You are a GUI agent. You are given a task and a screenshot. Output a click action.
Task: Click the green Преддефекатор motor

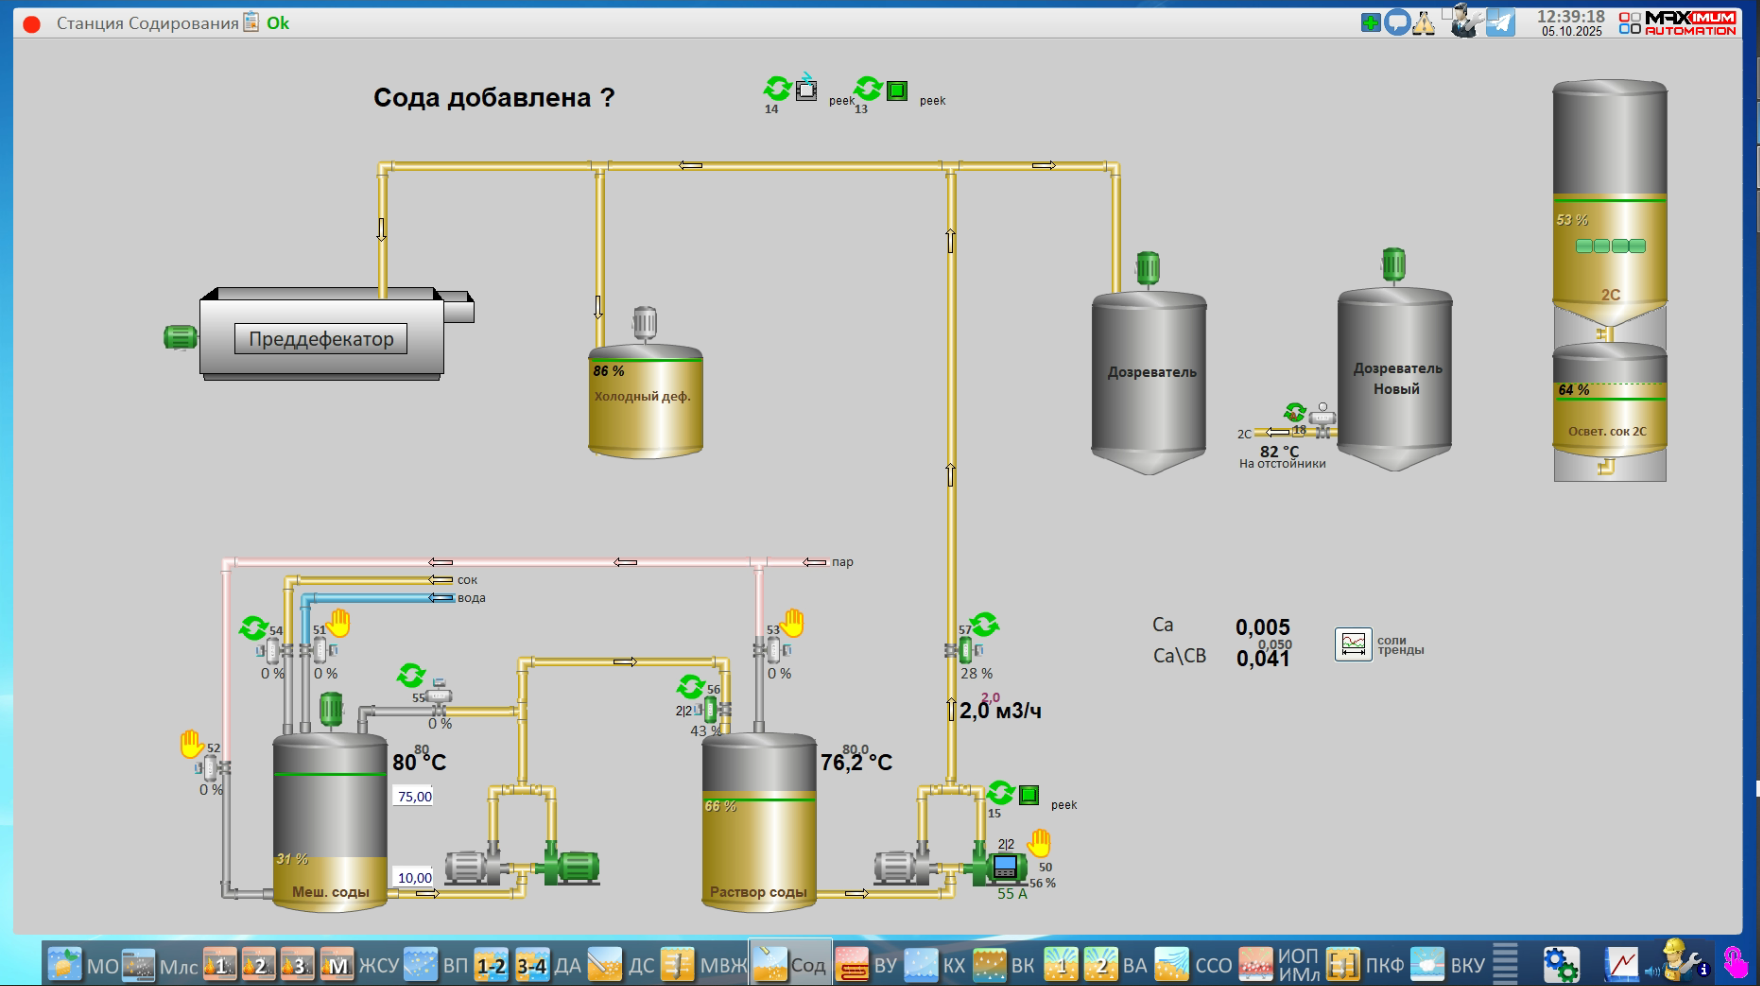click(x=180, y=338)
